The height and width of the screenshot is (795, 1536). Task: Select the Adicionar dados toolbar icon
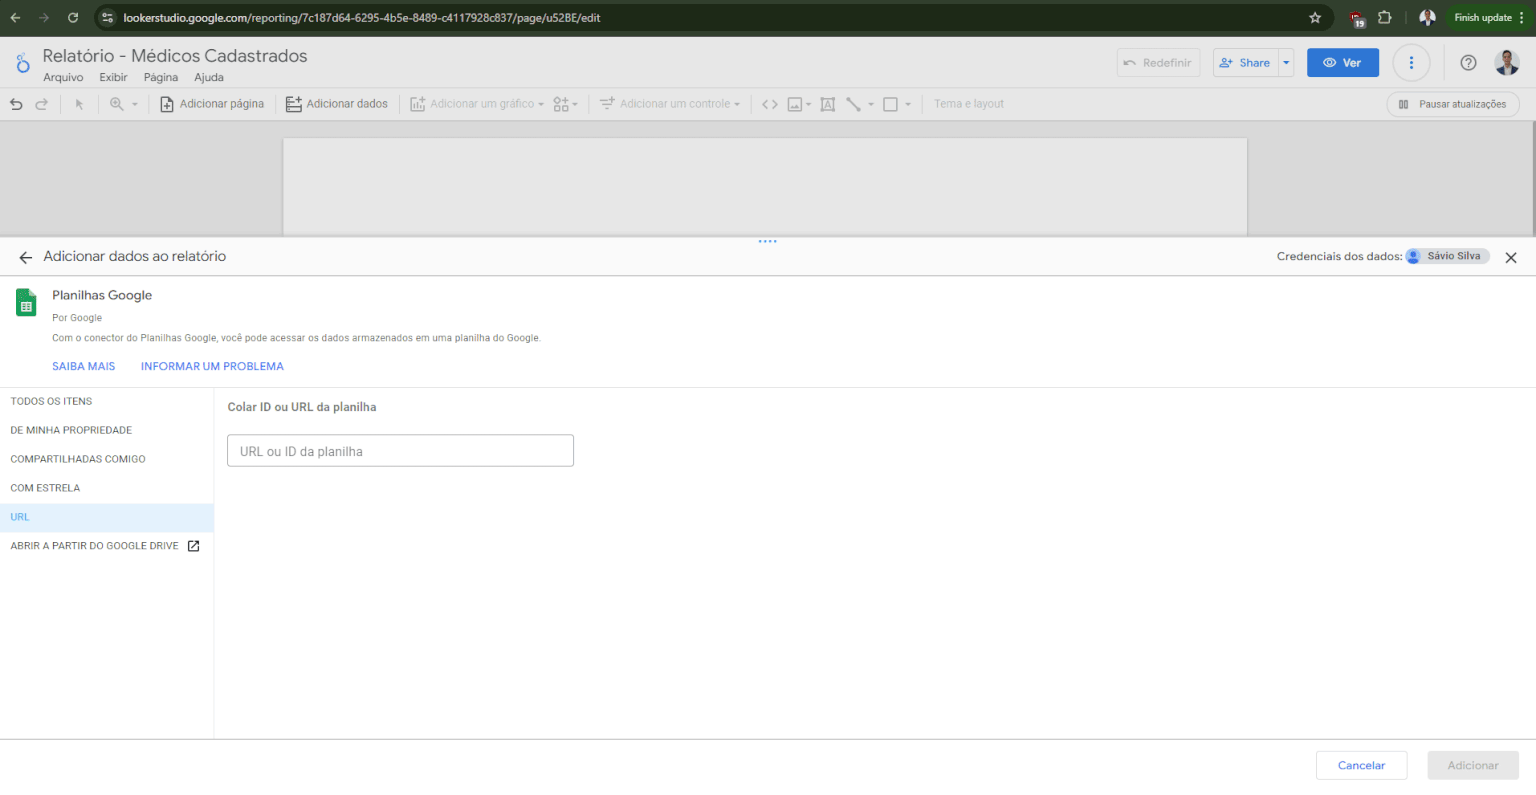coord(294,103)
